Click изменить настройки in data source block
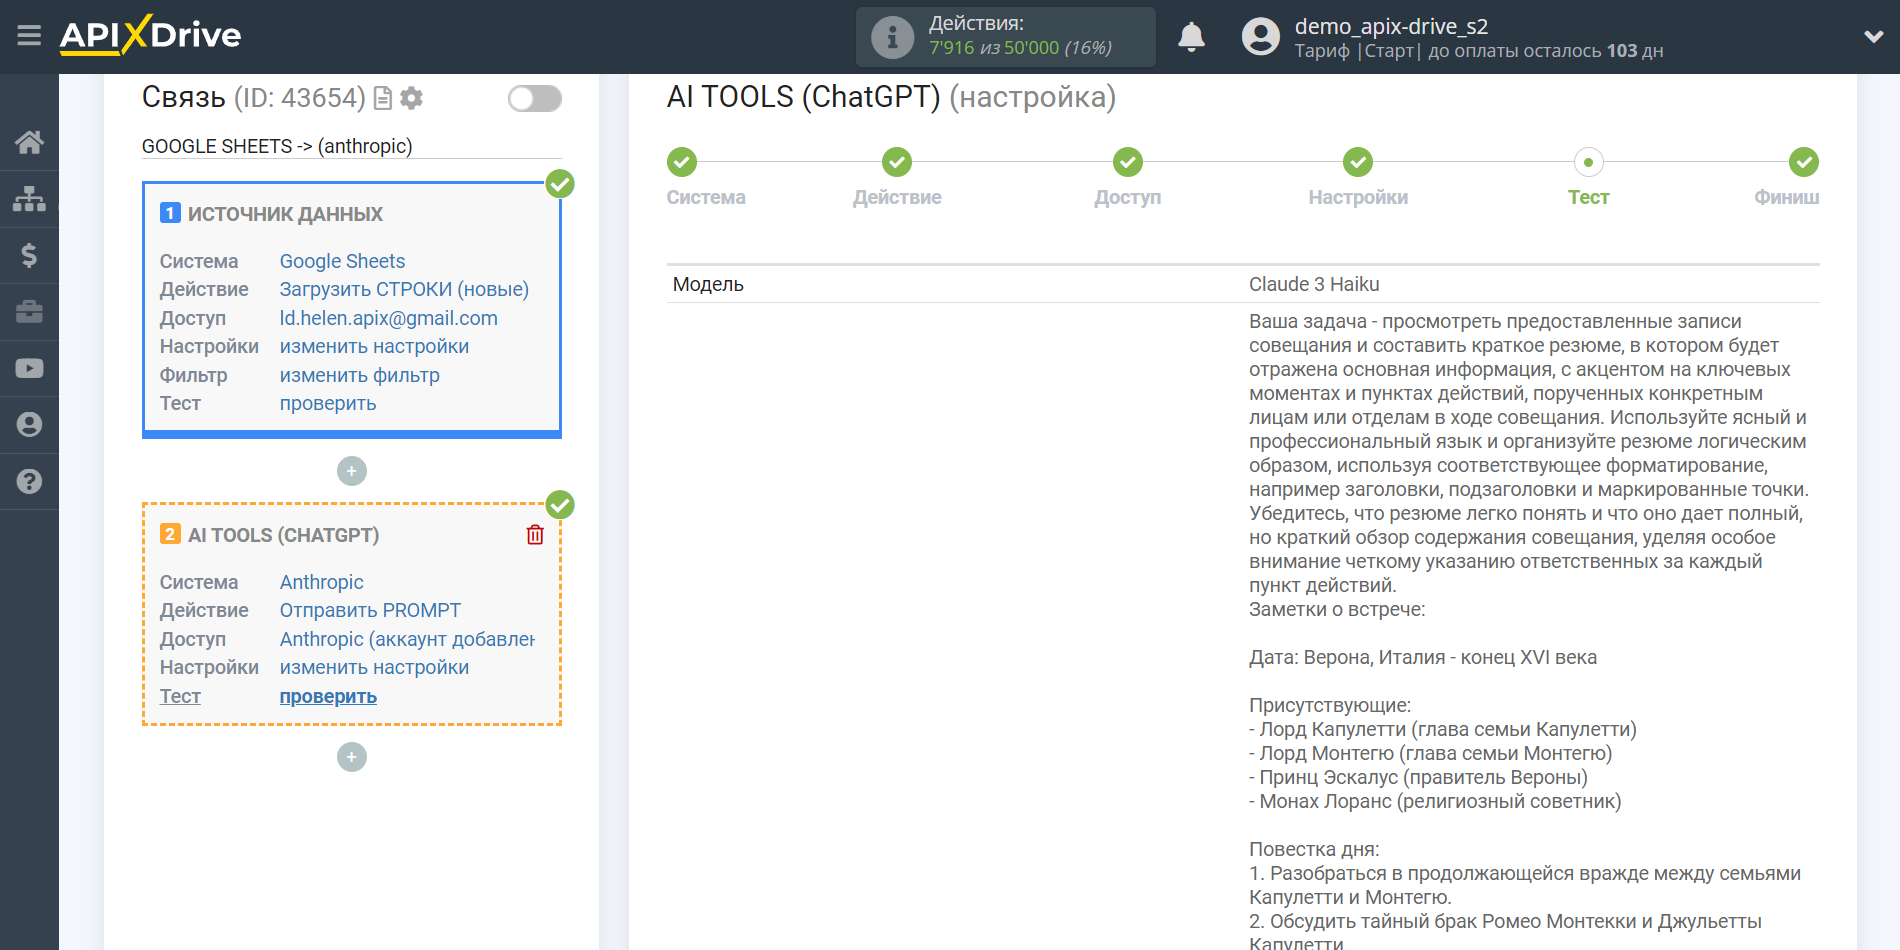Screen dimensions: 1900x950 point(374,346)
